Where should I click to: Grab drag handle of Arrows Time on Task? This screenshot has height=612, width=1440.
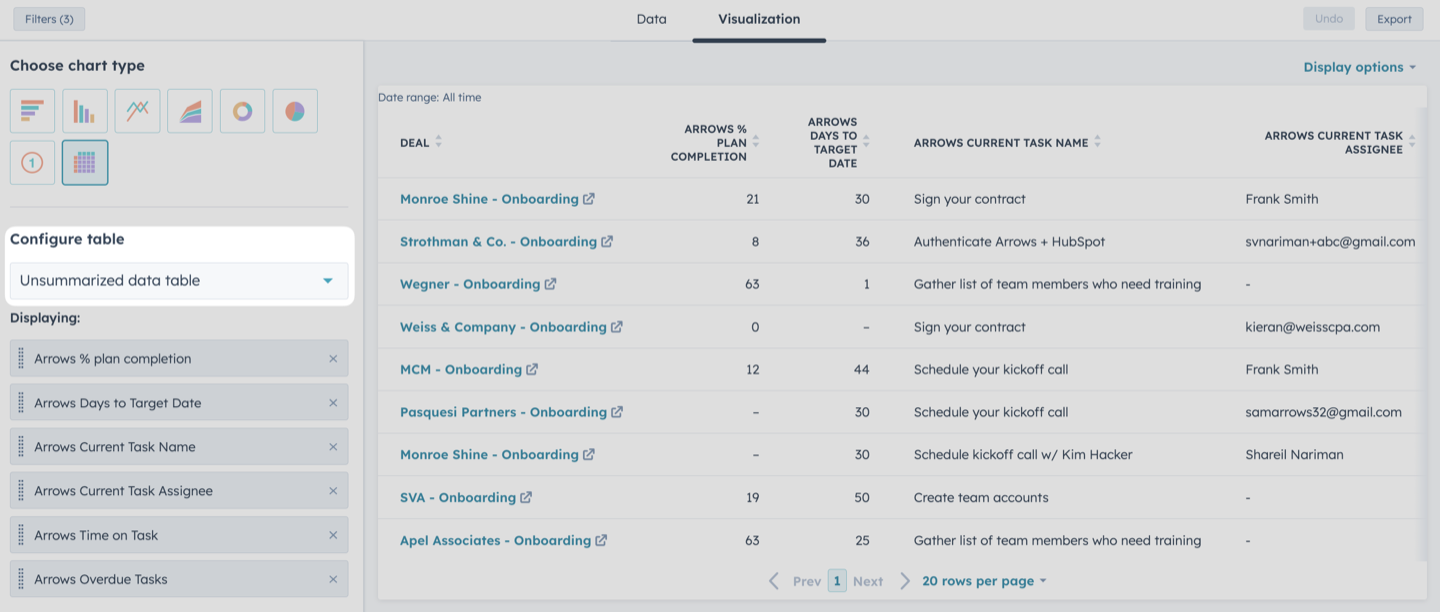[x=21, y=535]
